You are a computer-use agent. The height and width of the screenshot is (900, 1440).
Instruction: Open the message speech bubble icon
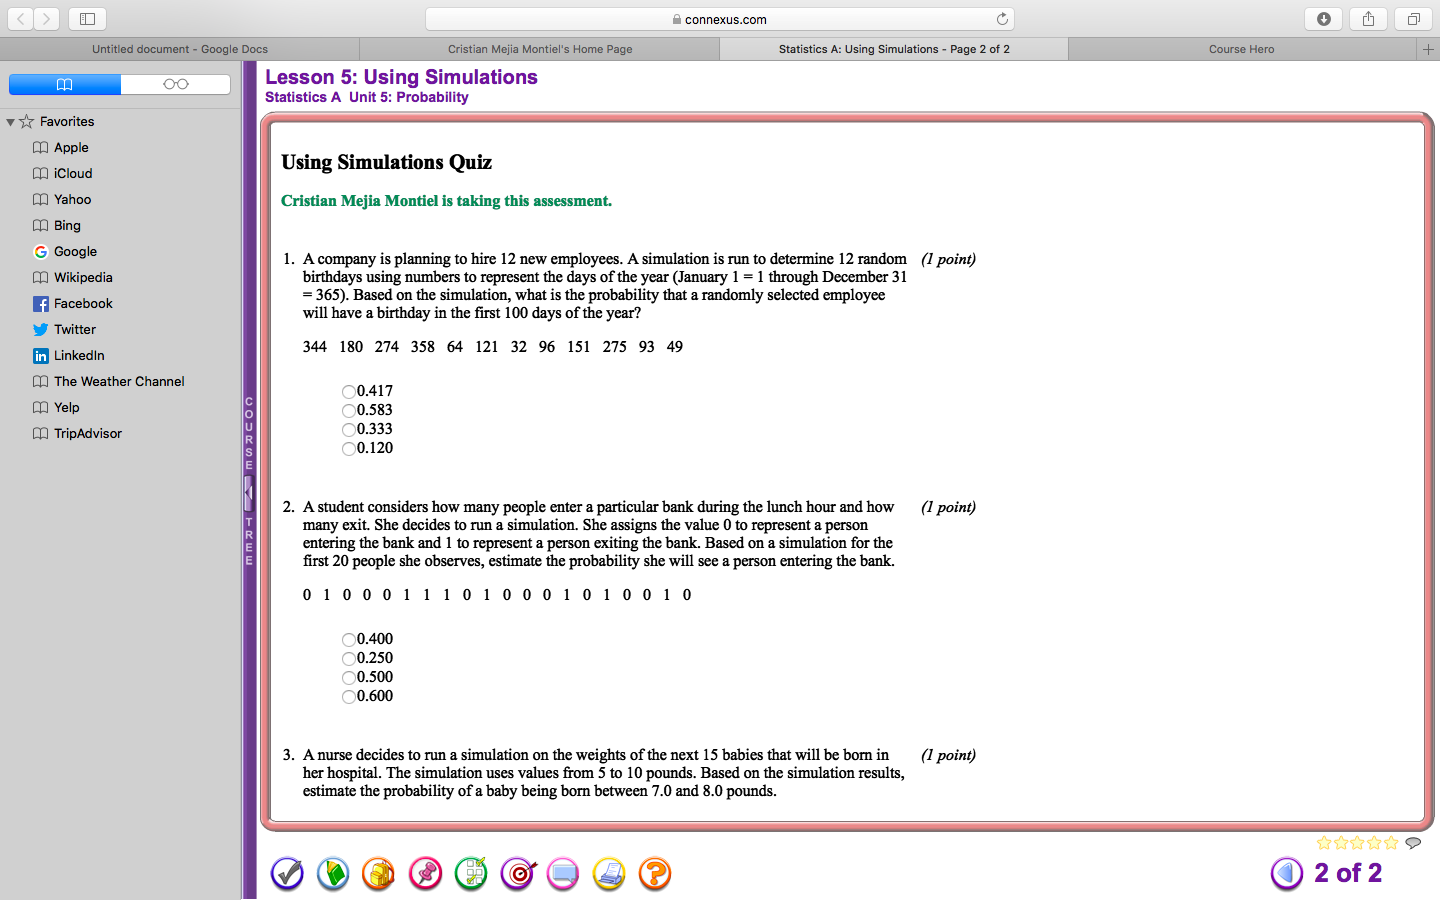tap(563, 873)
